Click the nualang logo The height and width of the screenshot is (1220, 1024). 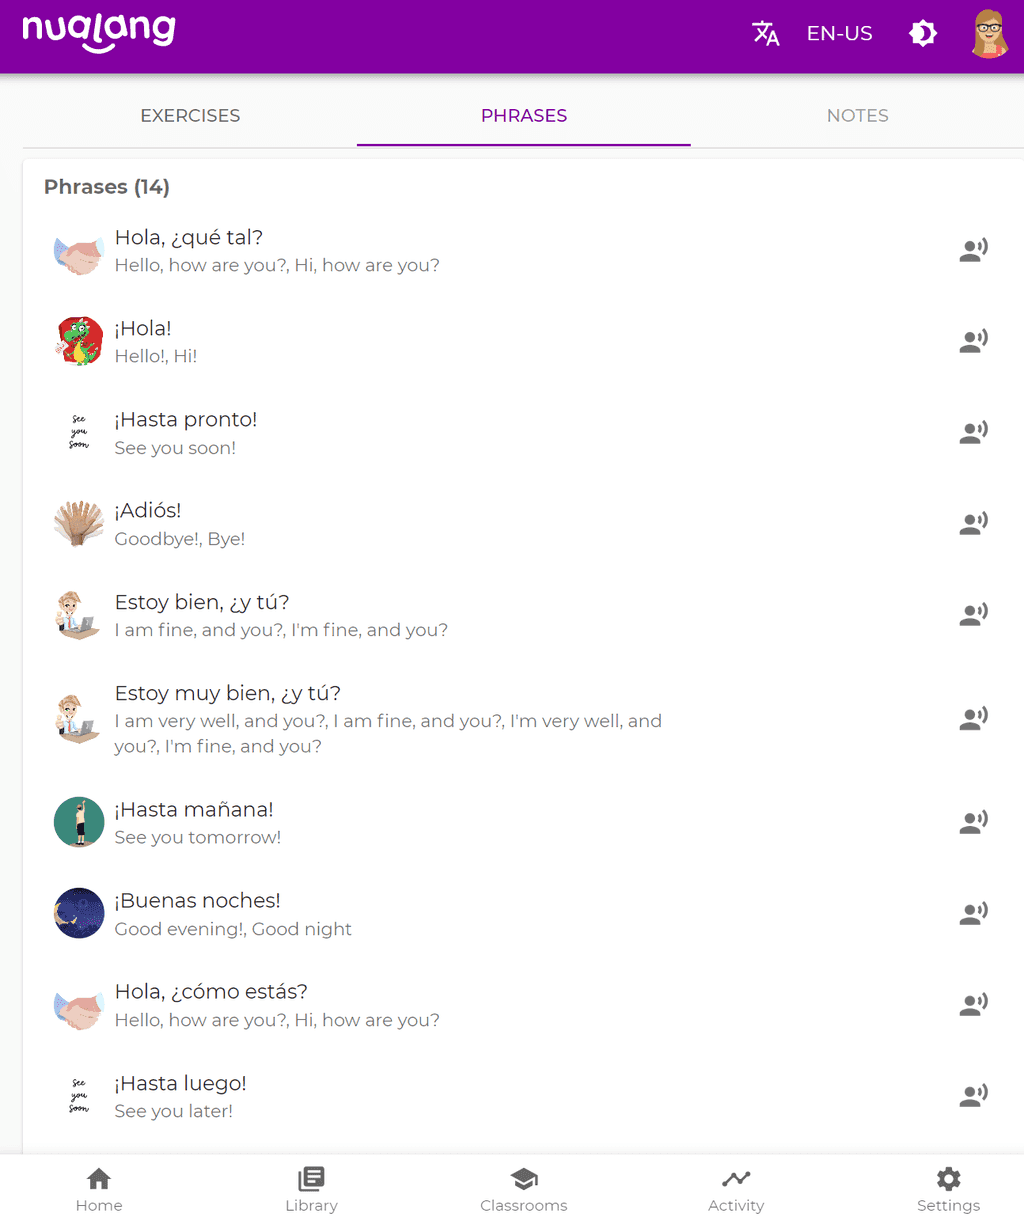(x=99, y=32)
